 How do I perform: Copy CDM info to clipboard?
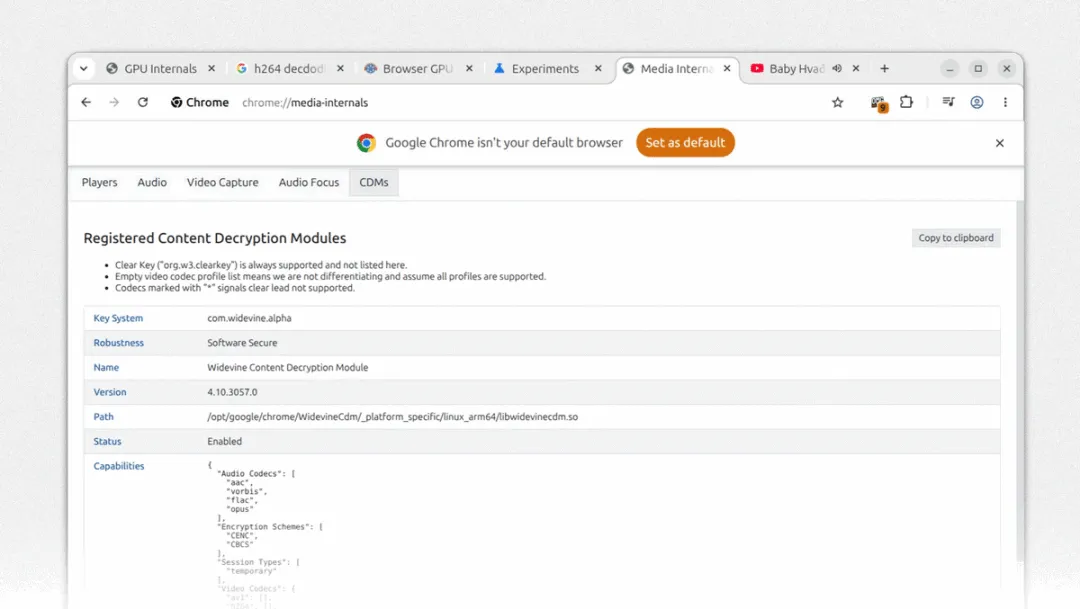[956, 238]
